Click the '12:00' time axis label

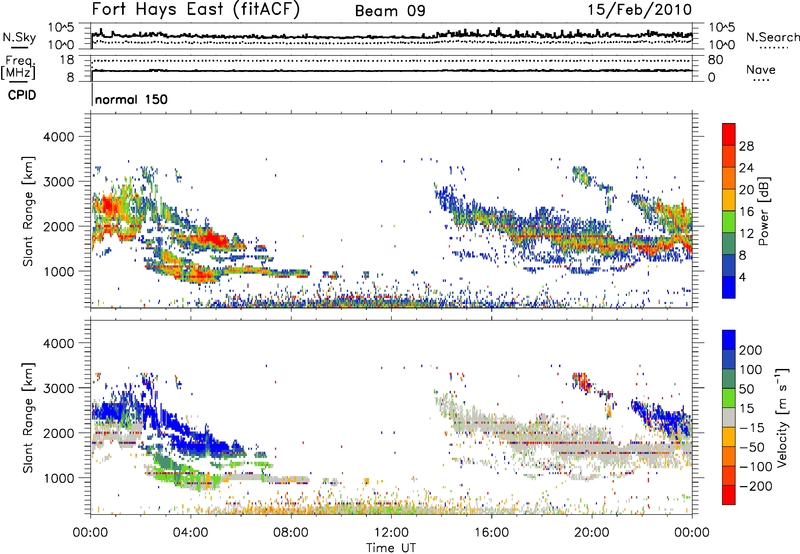click(391, 533)
